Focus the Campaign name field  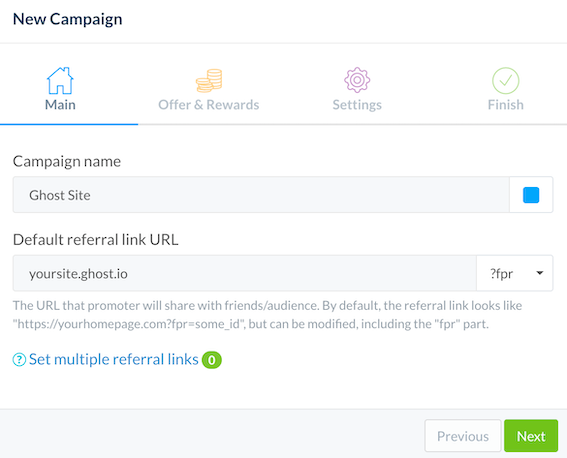click(x=261, y=195)
